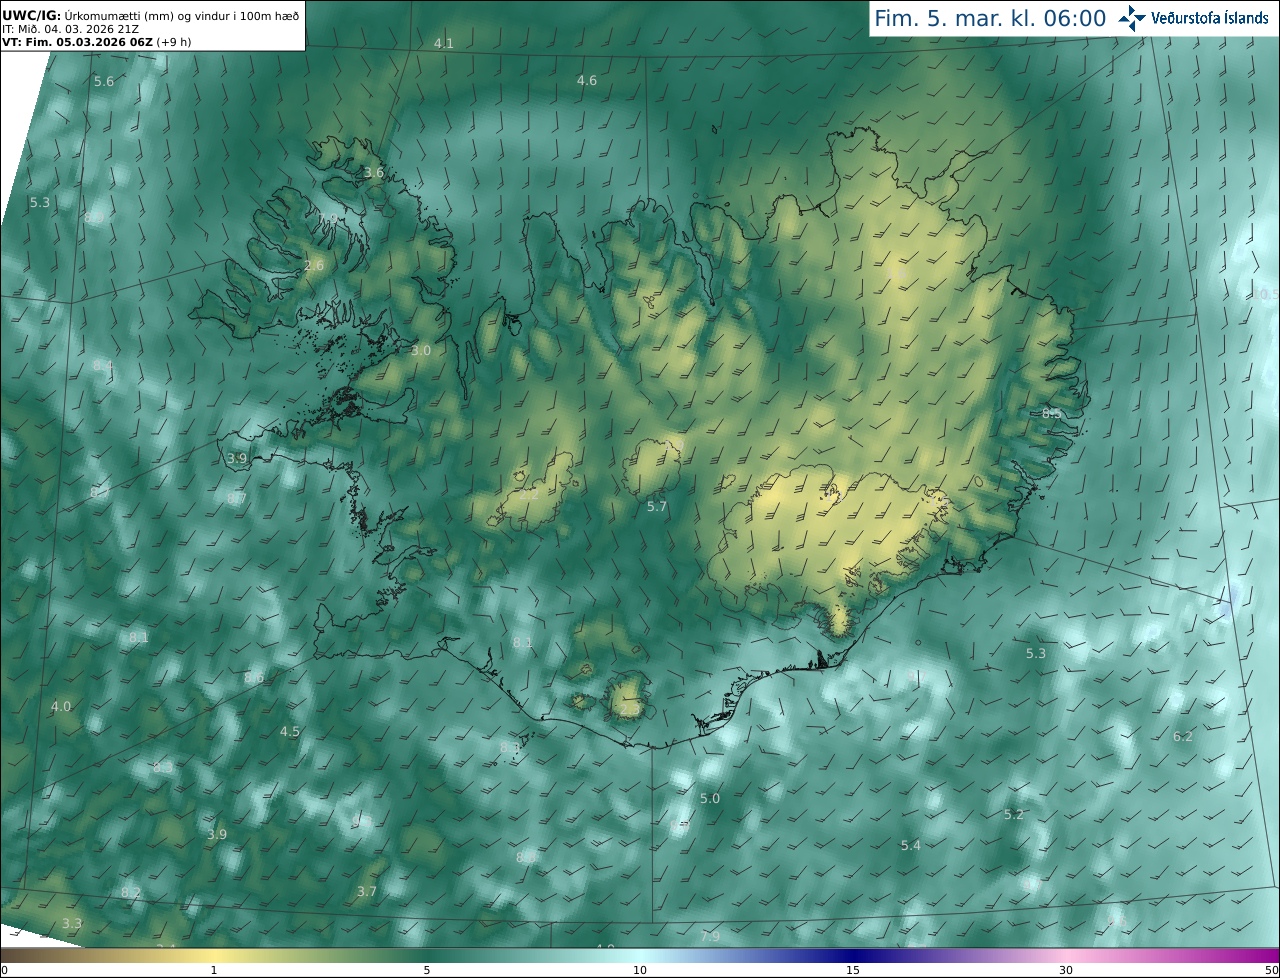The width and height of the screenshot is (1280, 978).
Task: Click the 8.5 value on the east coast
Action: [1052, 413]
